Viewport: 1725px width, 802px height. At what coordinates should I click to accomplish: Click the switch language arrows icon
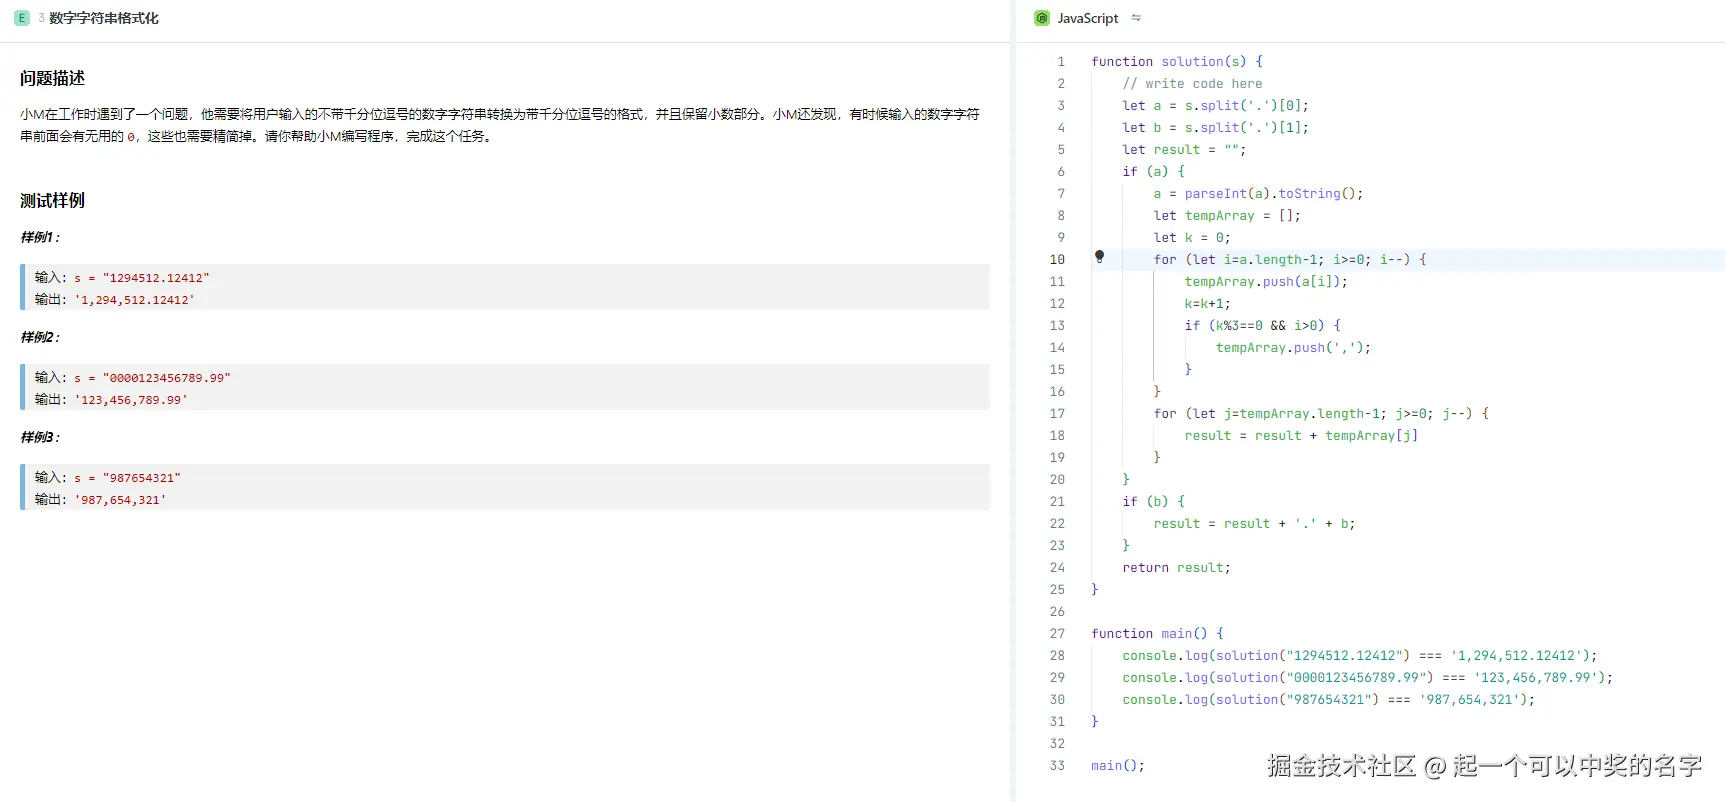1136,18
